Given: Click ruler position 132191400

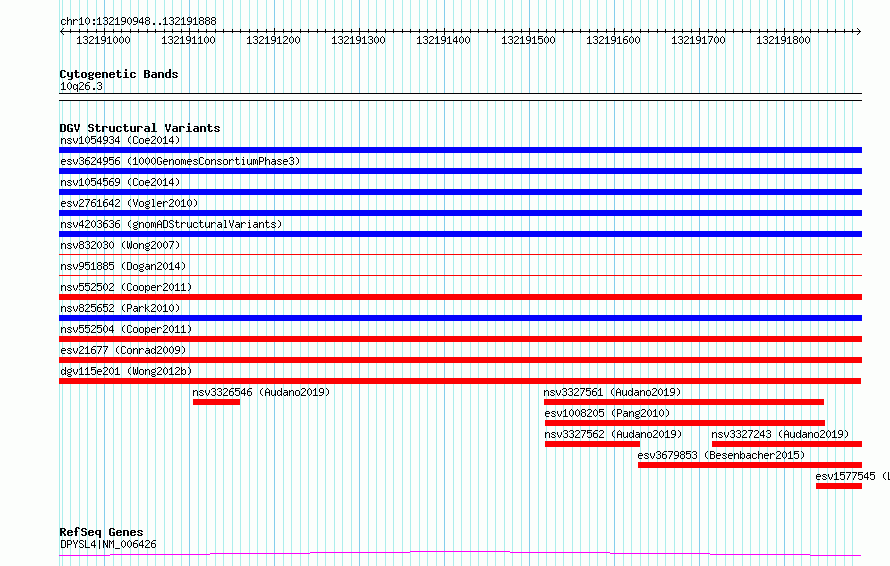Looking at the screenshot, I should click(x=443, y=40).
